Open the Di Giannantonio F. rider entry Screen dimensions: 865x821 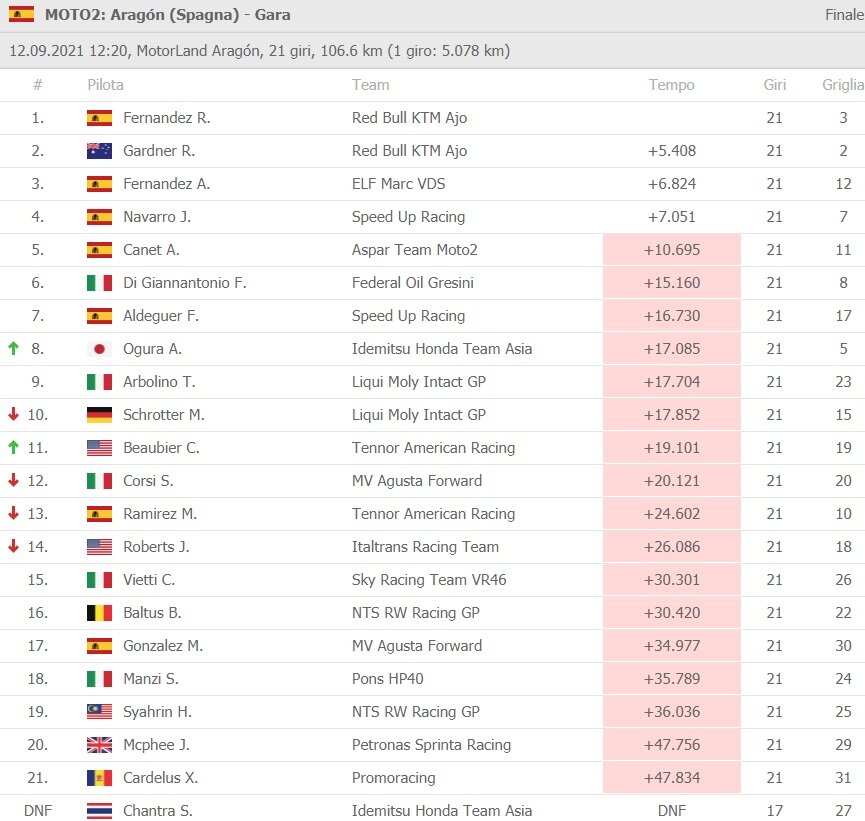click(x=184, y=283)
